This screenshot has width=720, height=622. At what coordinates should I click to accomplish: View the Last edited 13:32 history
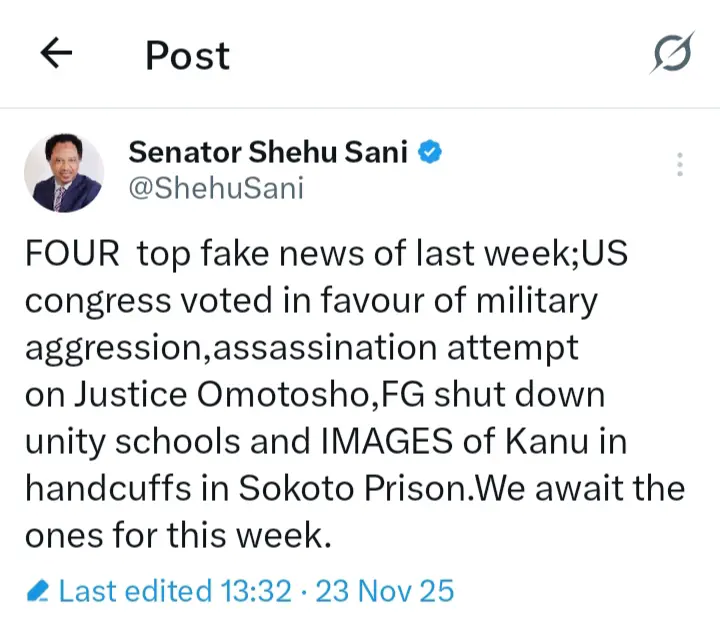[175, 591]
